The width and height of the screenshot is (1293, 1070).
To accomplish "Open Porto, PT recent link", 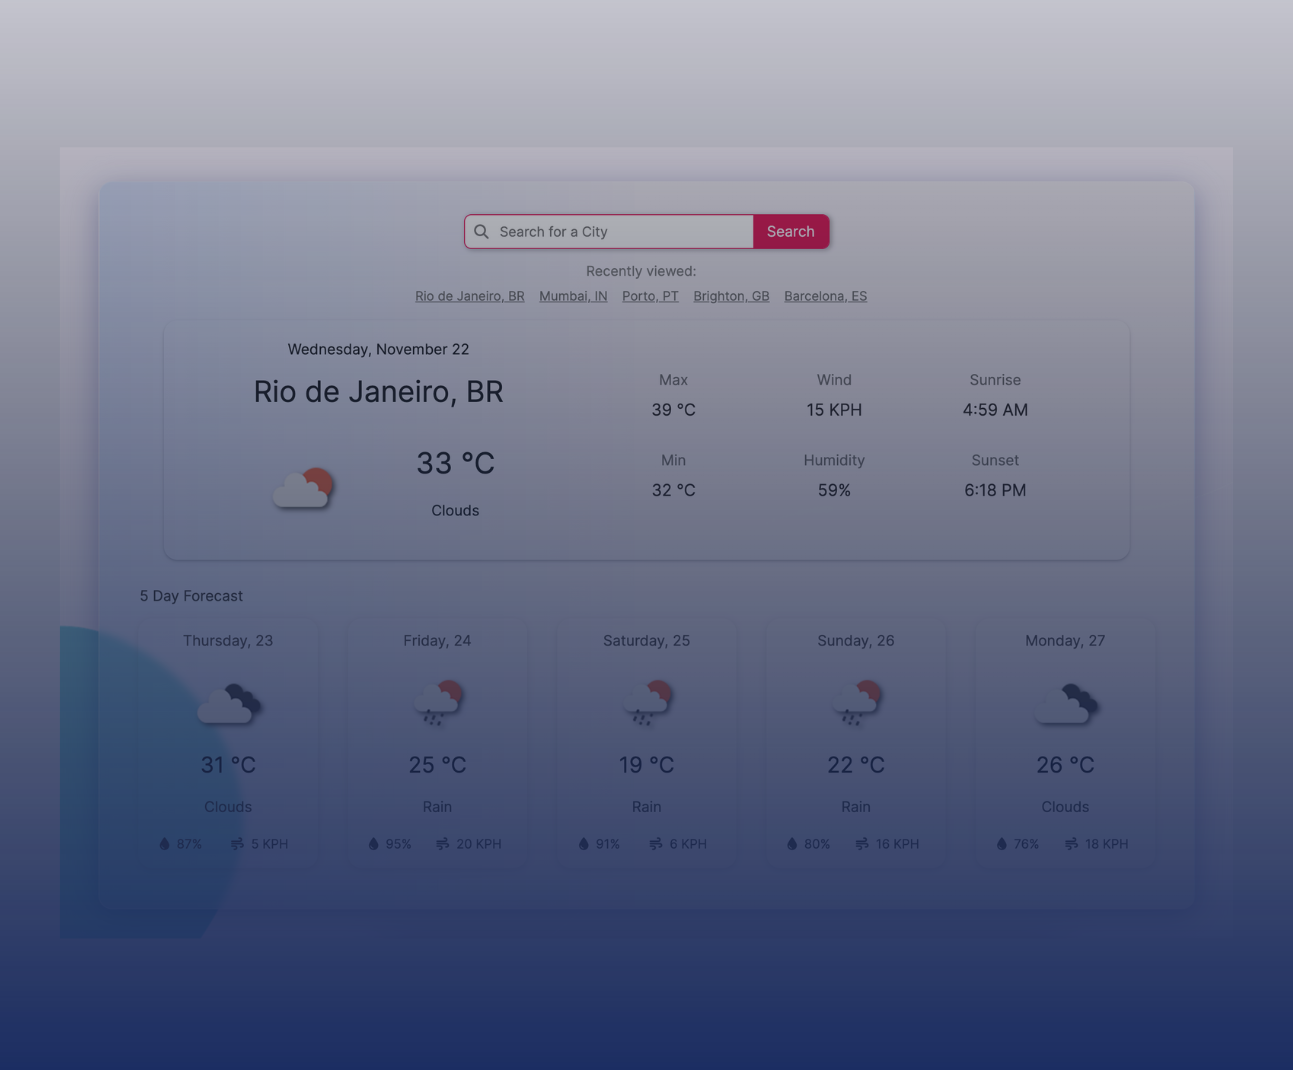I will 650,296.
